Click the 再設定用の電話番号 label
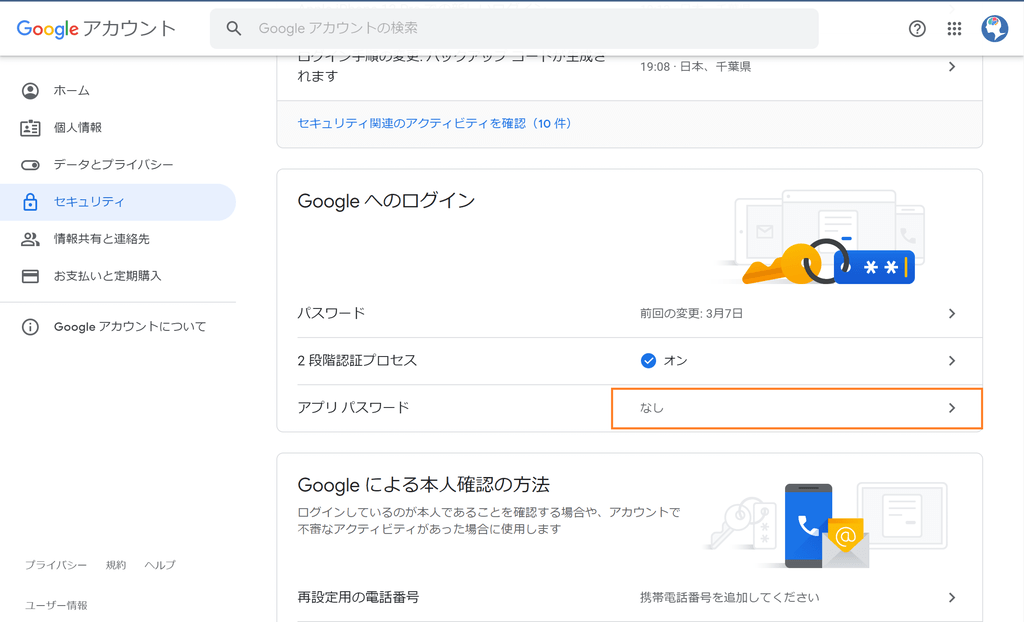Screen dimensions: 1024x622 click(358, 597)
